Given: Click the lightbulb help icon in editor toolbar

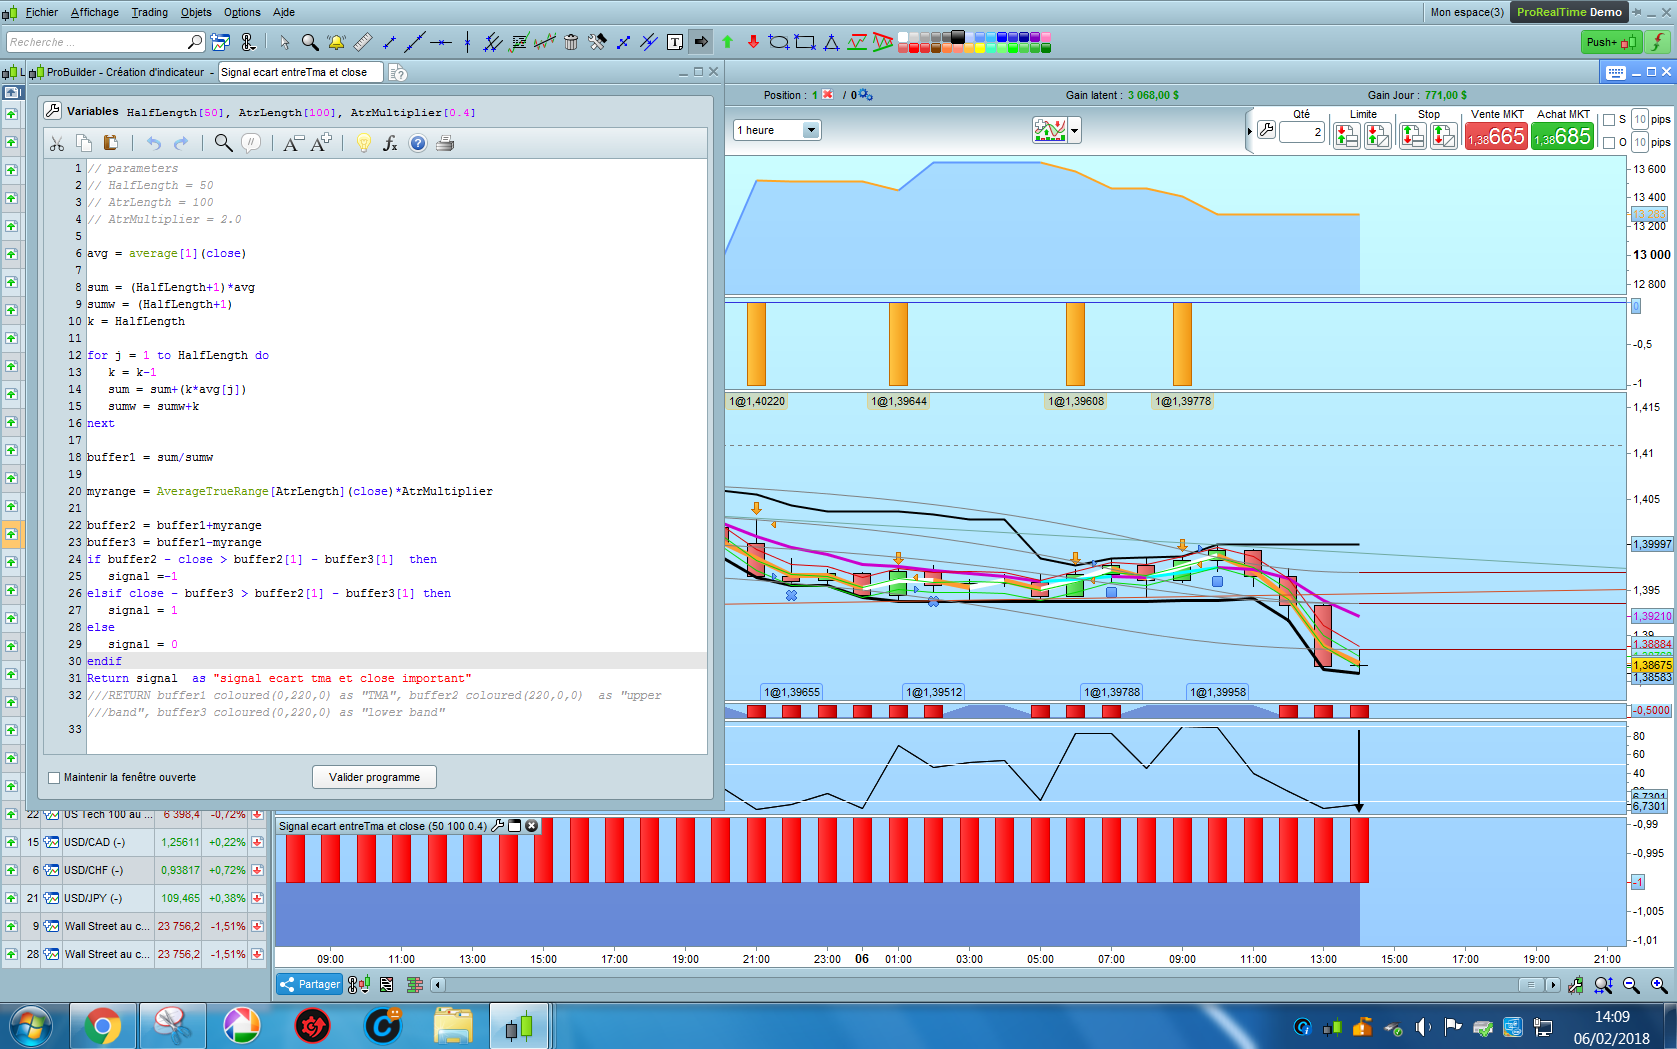Looking at the screenshot, I should 363,143.
